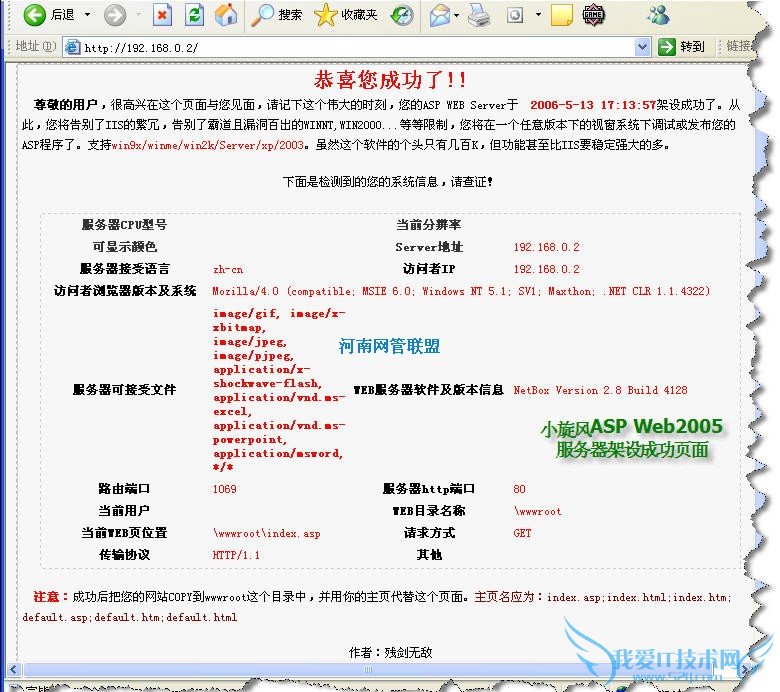Click NetBox Version 2.8 Build 4128 text
The height and width of the screenshot is (692, 780).
coord(600,390)
